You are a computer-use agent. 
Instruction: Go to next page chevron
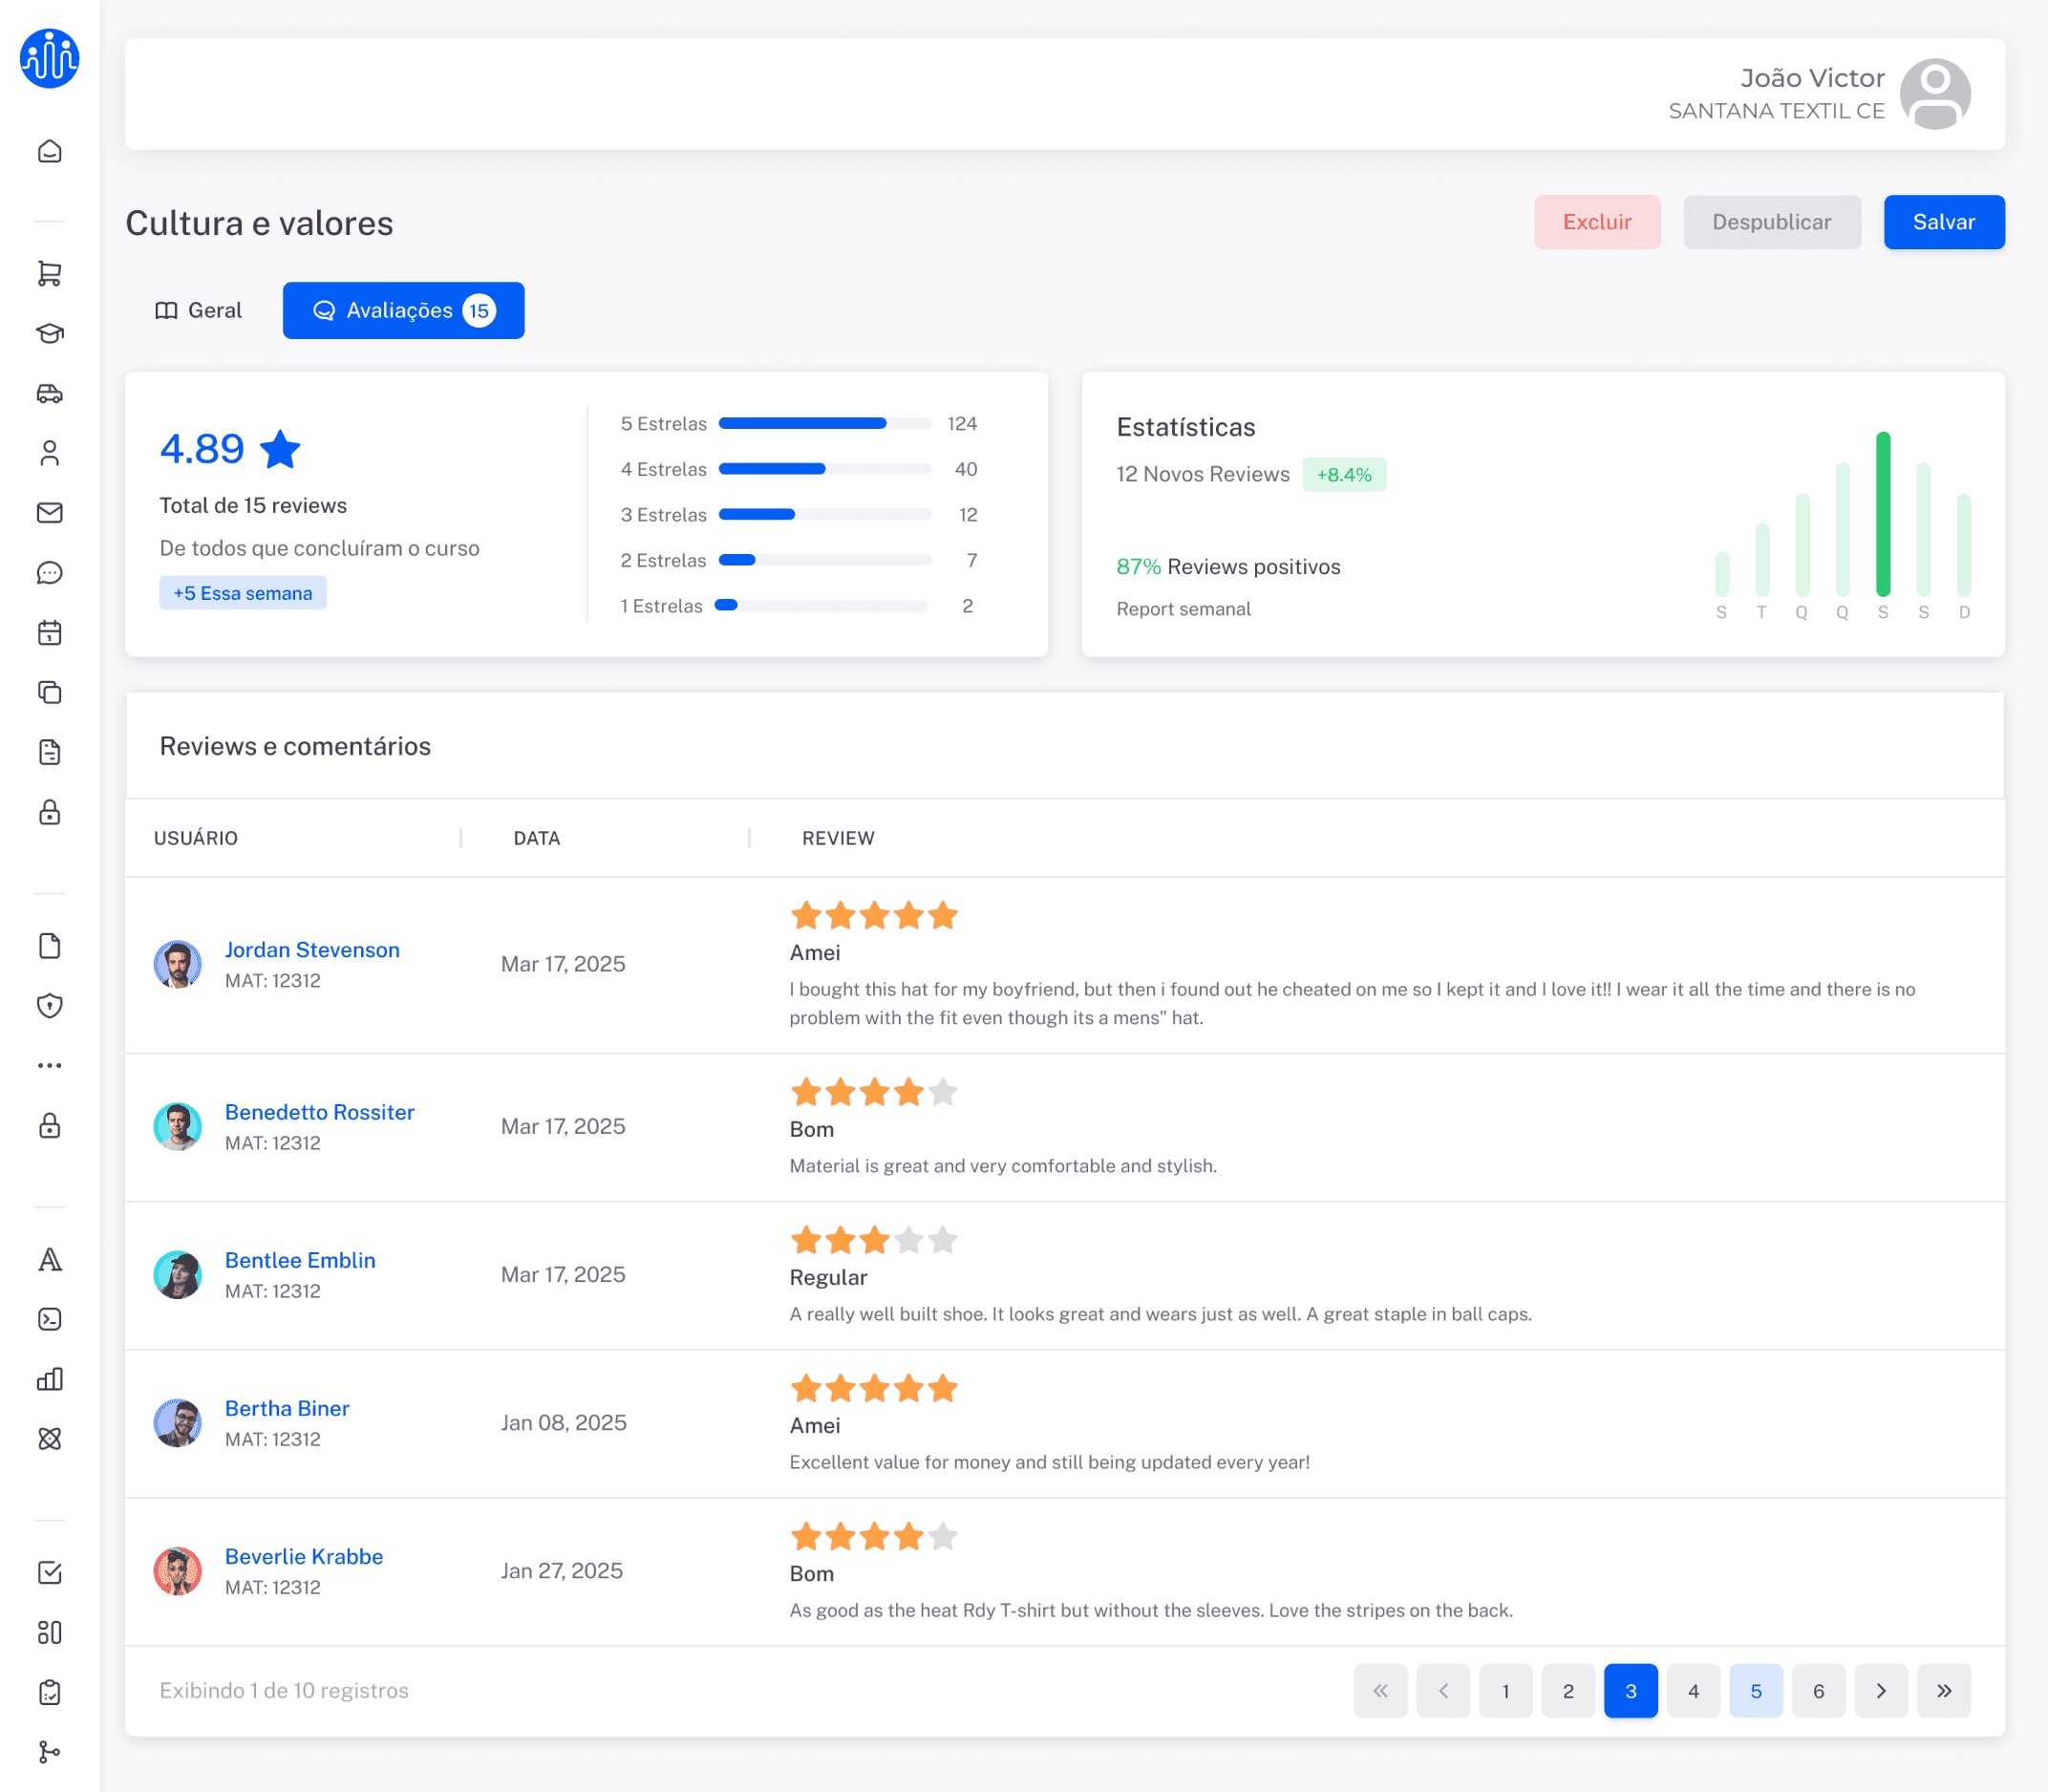click(1881, 1691)
